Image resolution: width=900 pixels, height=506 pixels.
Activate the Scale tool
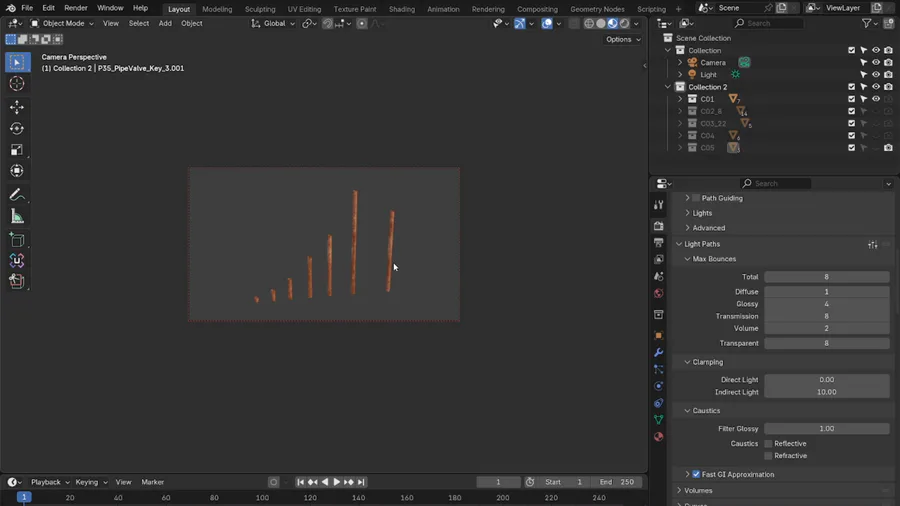(17, 150)
